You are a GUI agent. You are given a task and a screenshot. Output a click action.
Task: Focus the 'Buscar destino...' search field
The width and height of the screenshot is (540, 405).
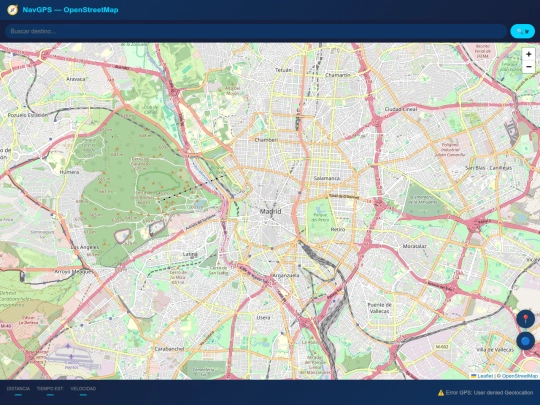(x=256, y=31)
